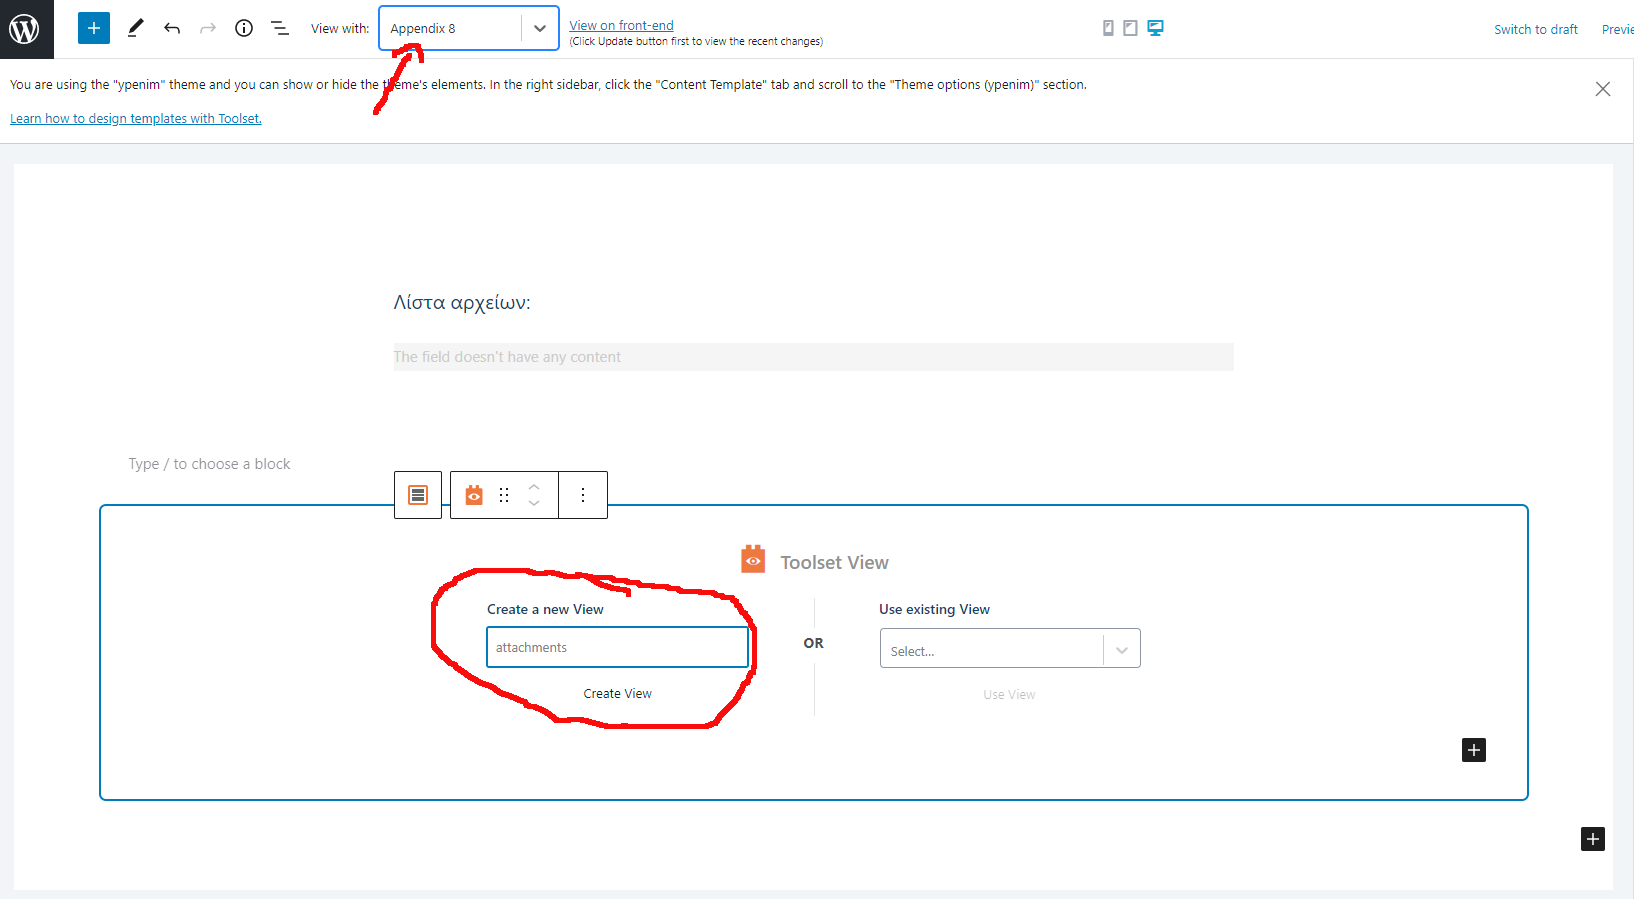Click the 'View on front-end' link
This screenshot has height=899, width=1634.
[x=621, y=25]
